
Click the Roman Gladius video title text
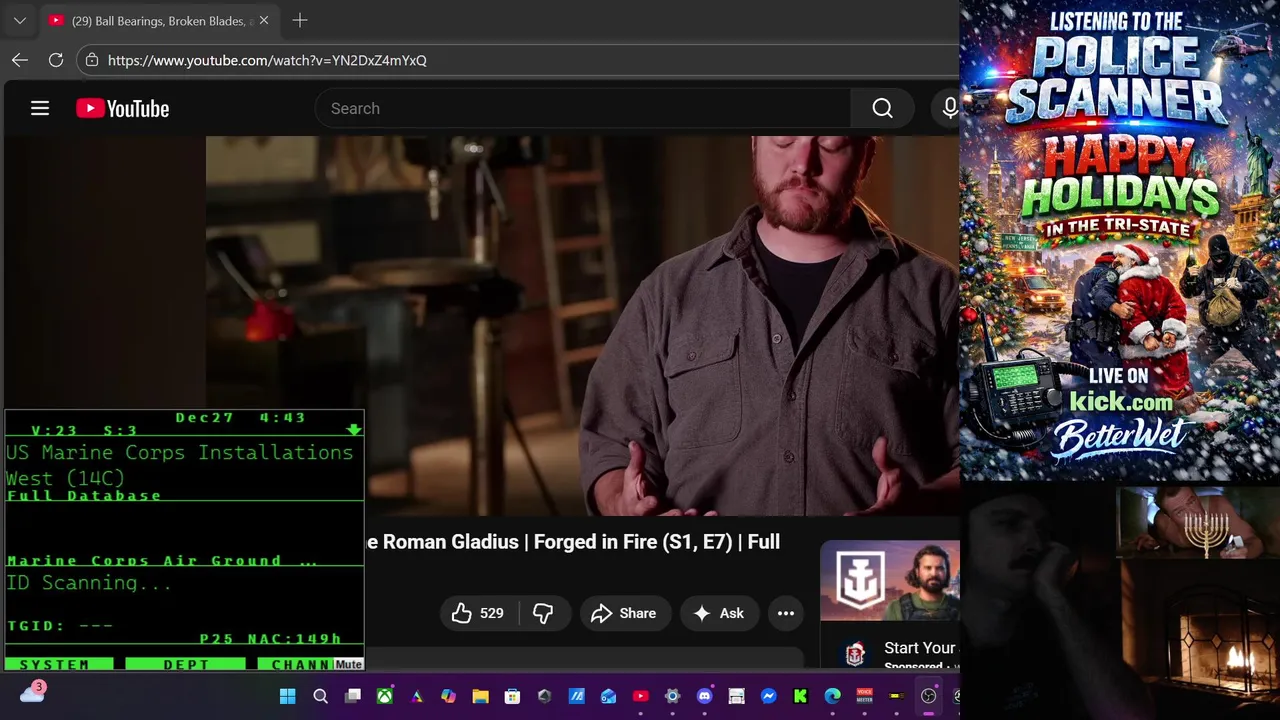572,542
